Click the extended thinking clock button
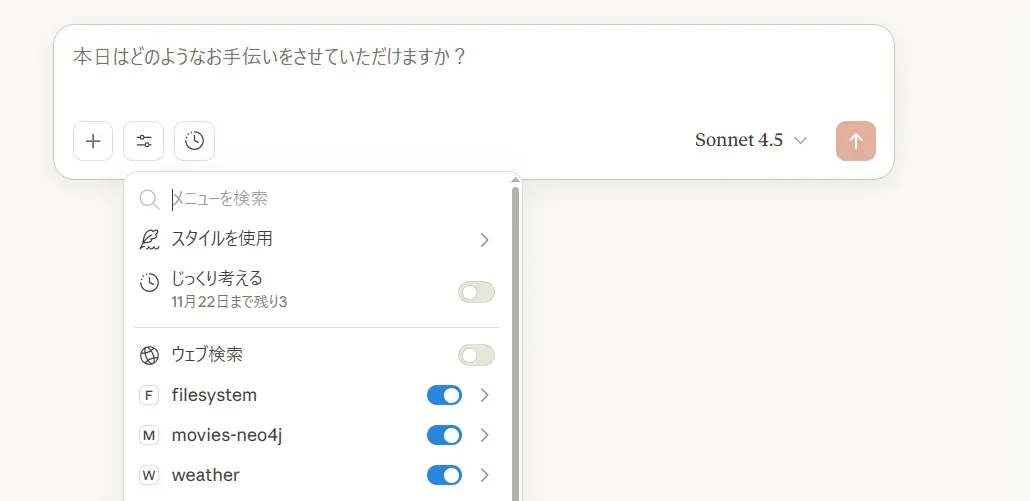 (x=194, y=141)
